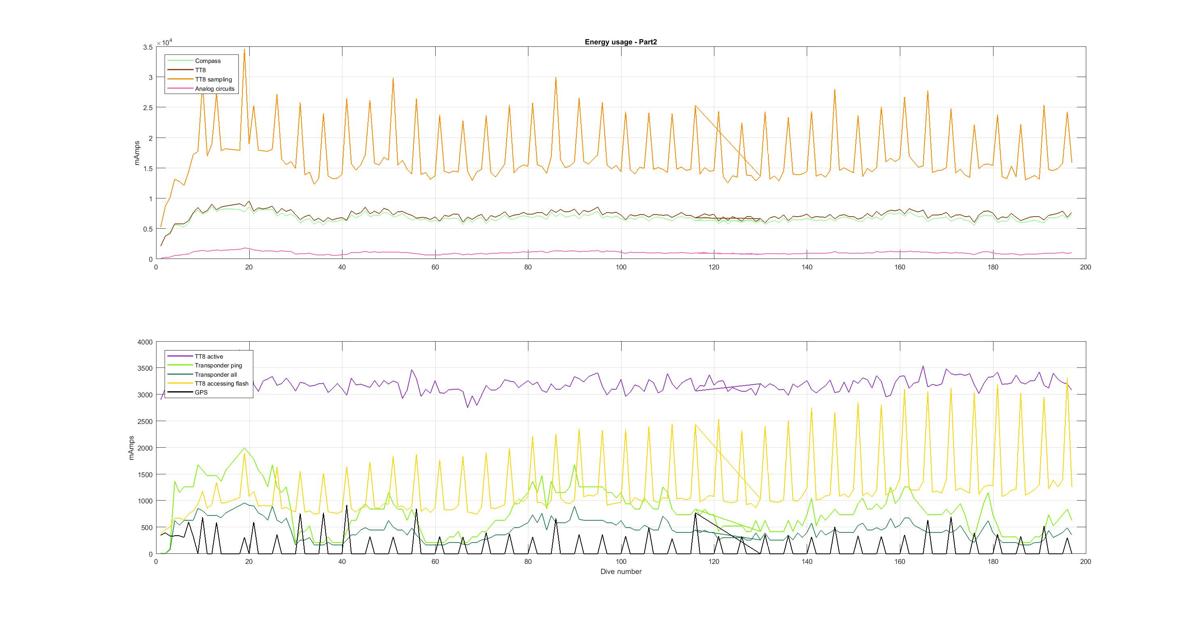Click the 1.5 tick label on upper y-axis
Image resolution: width=1200 pixels, height=622 pixels.
pos(146,169)
